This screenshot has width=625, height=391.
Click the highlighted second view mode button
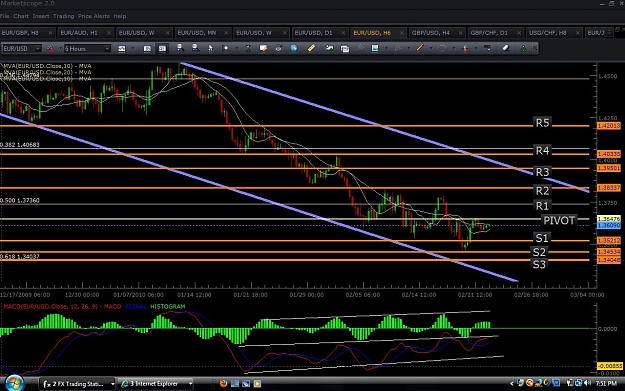pos(162,49)
